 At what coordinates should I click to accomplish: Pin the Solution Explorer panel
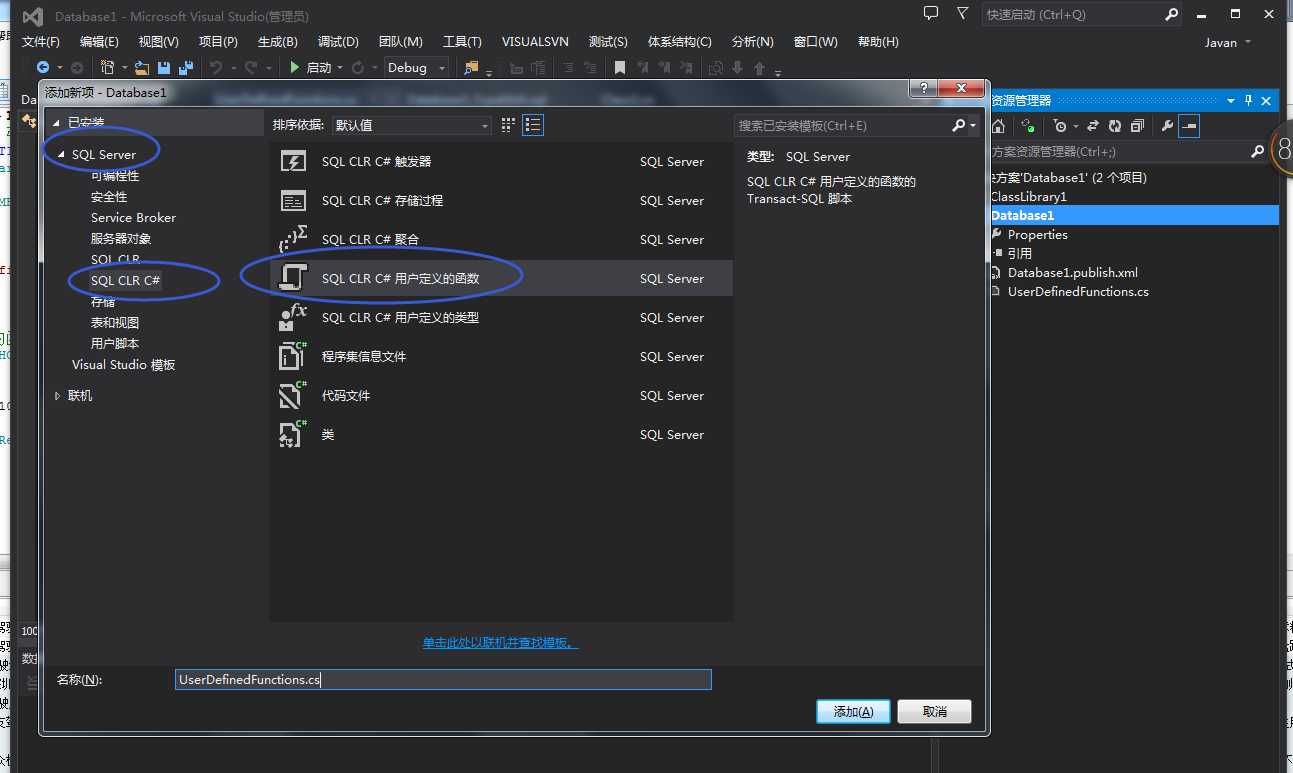coord(1248,101)
